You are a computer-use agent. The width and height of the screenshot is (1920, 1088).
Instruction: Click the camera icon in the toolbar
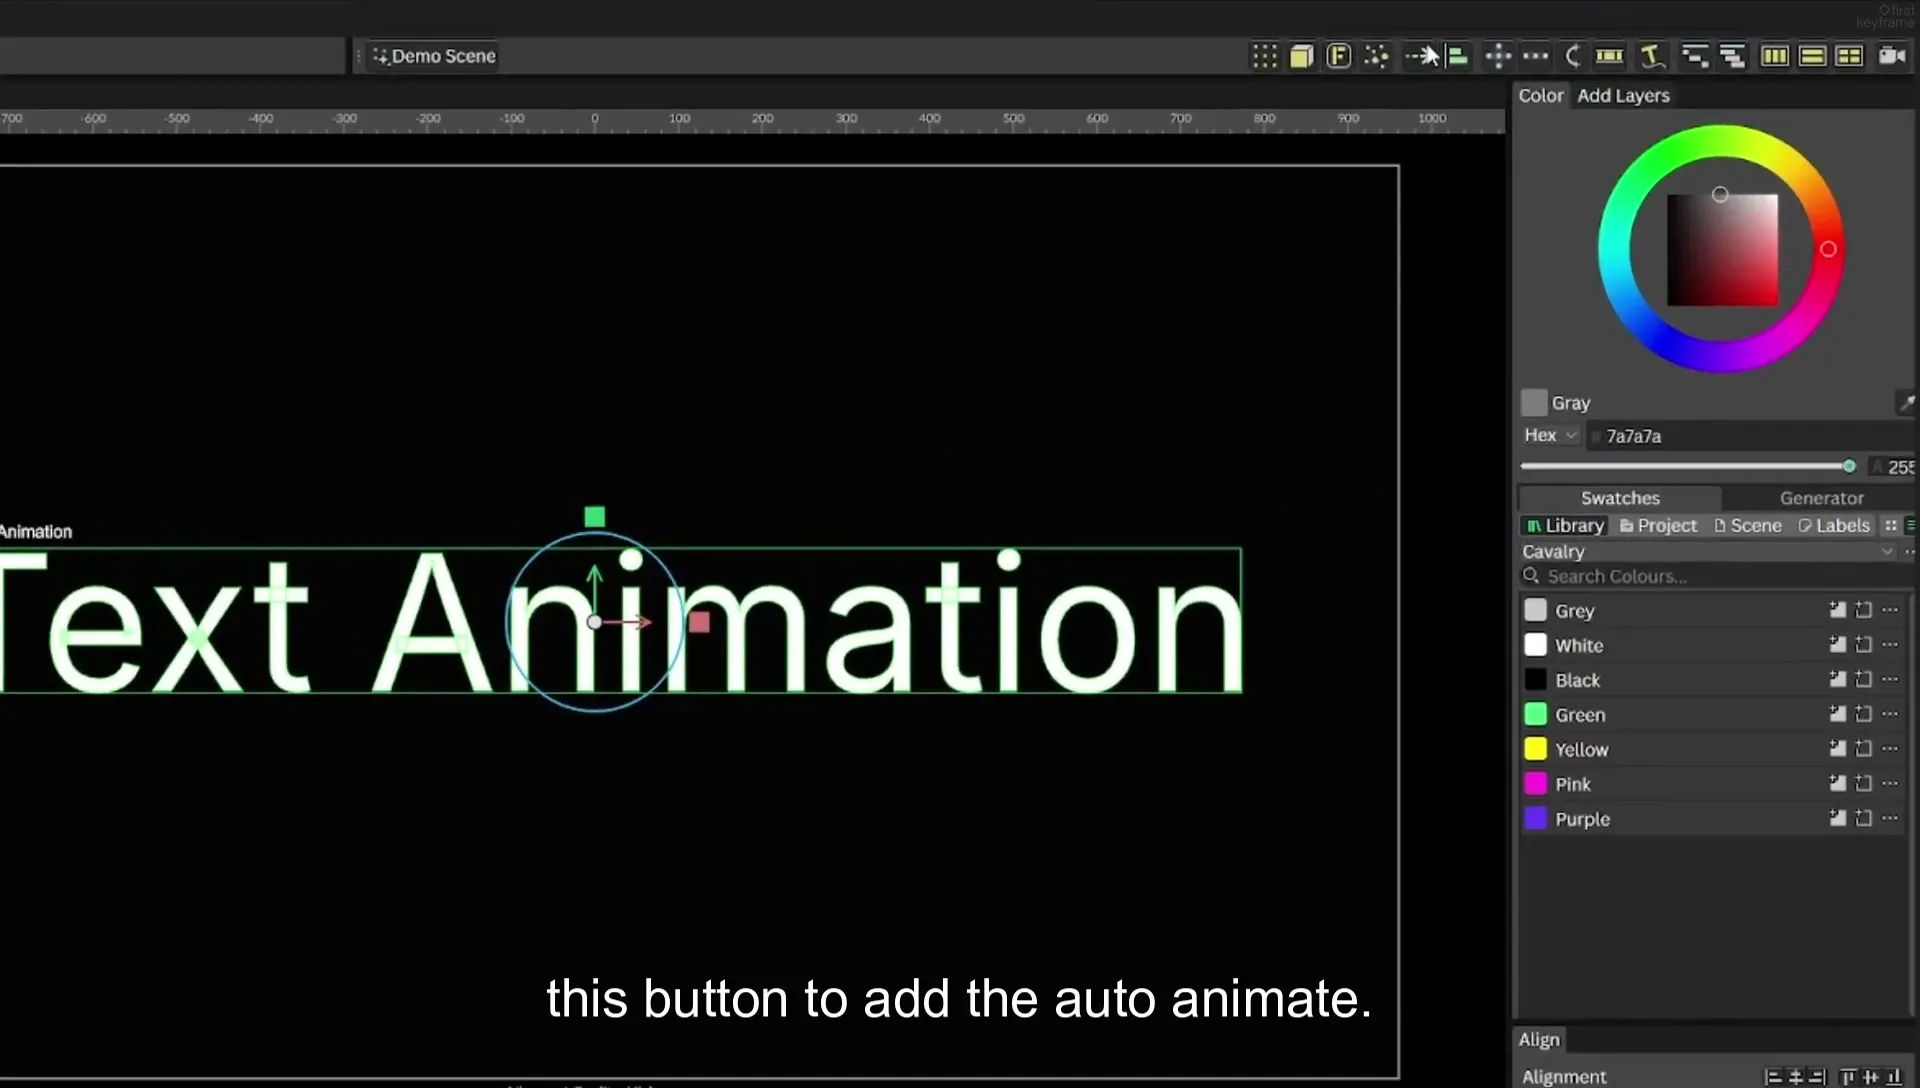pos(1892,56)
